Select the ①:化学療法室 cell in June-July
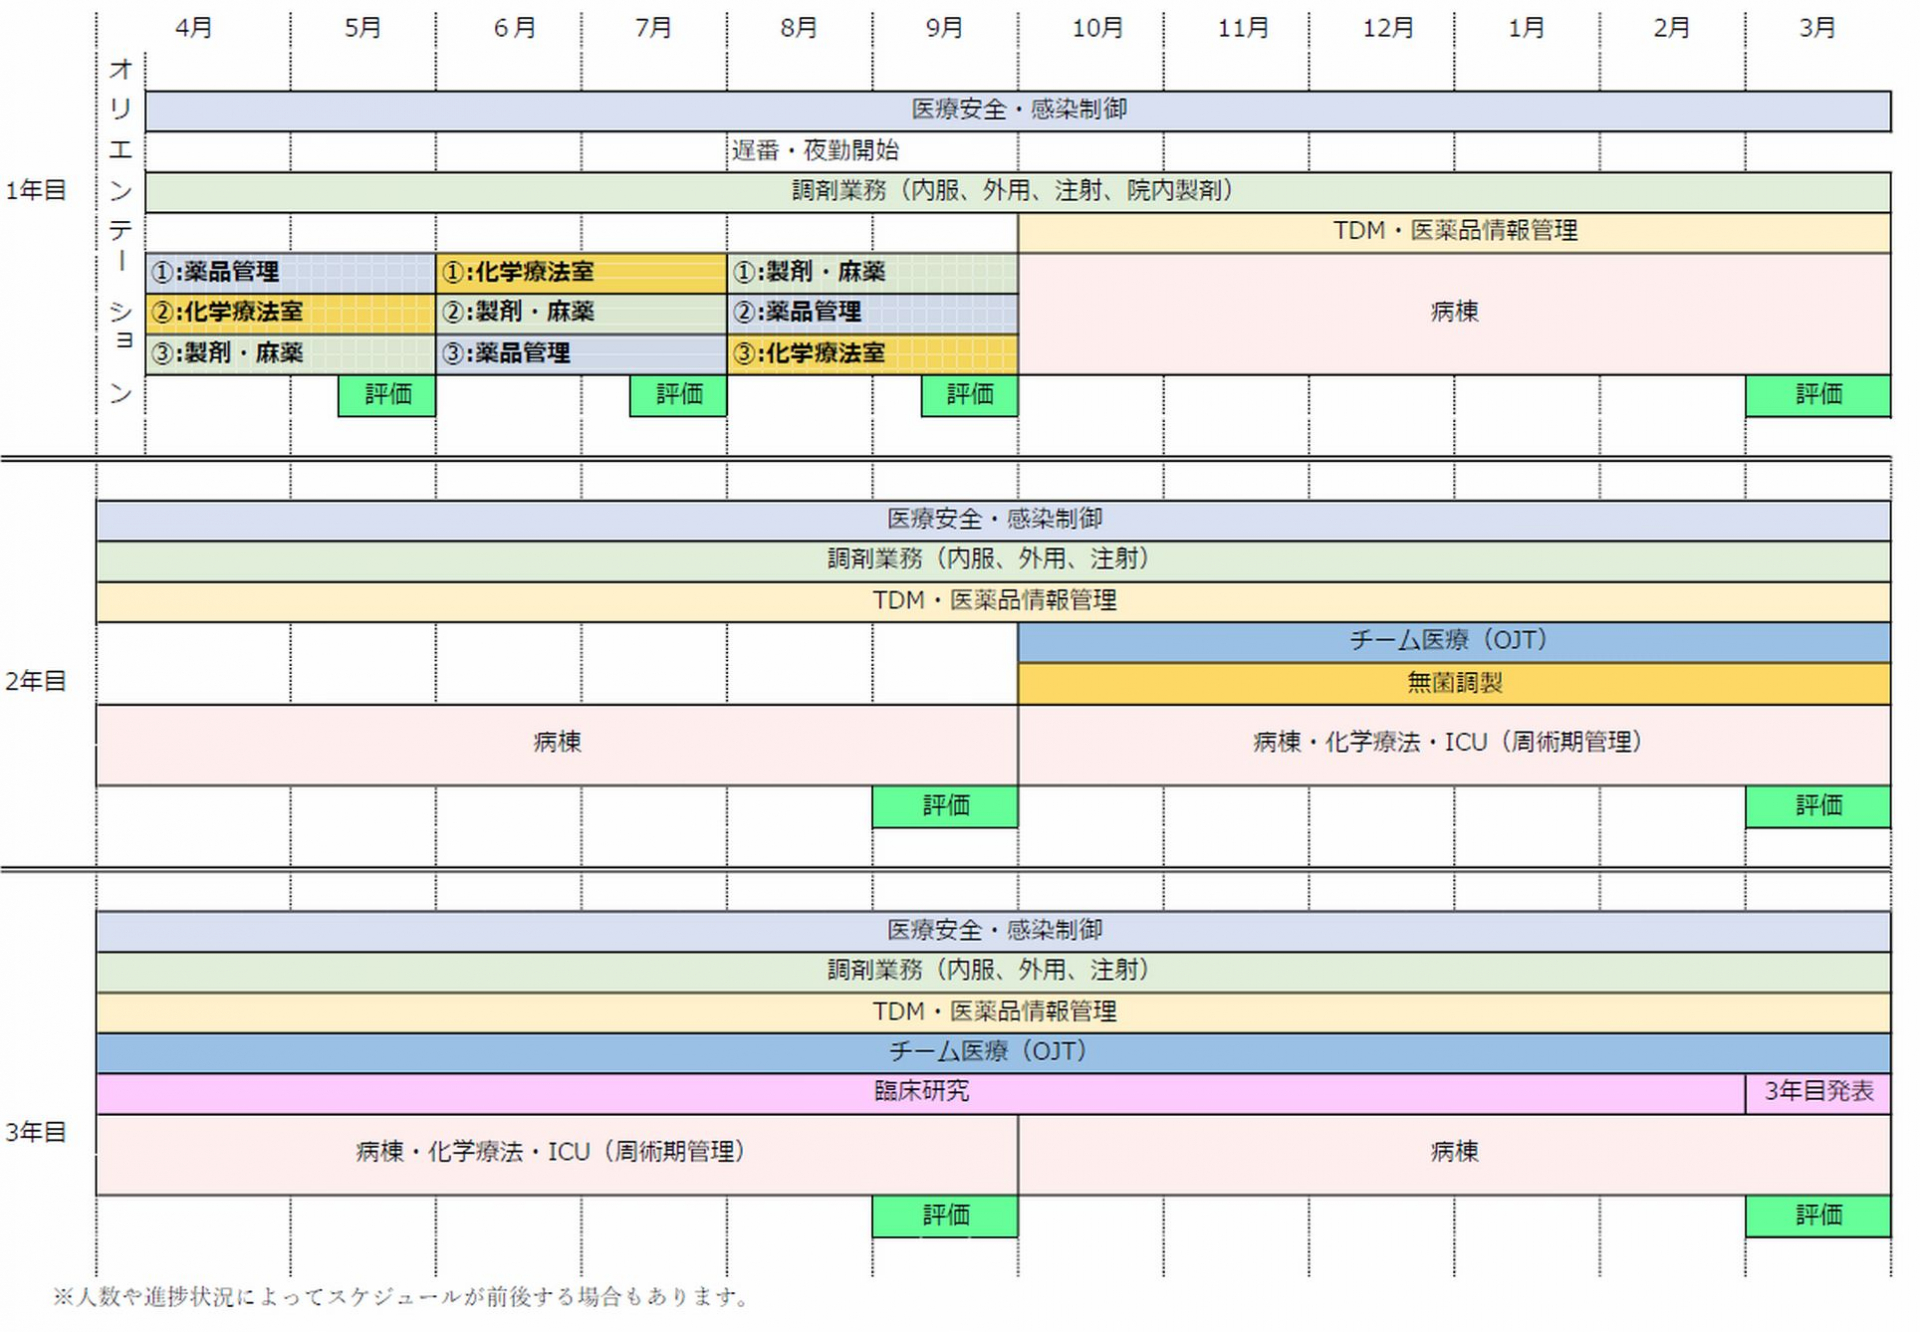This screenshot has width=1920, height=1332. (x=580, y=272)
